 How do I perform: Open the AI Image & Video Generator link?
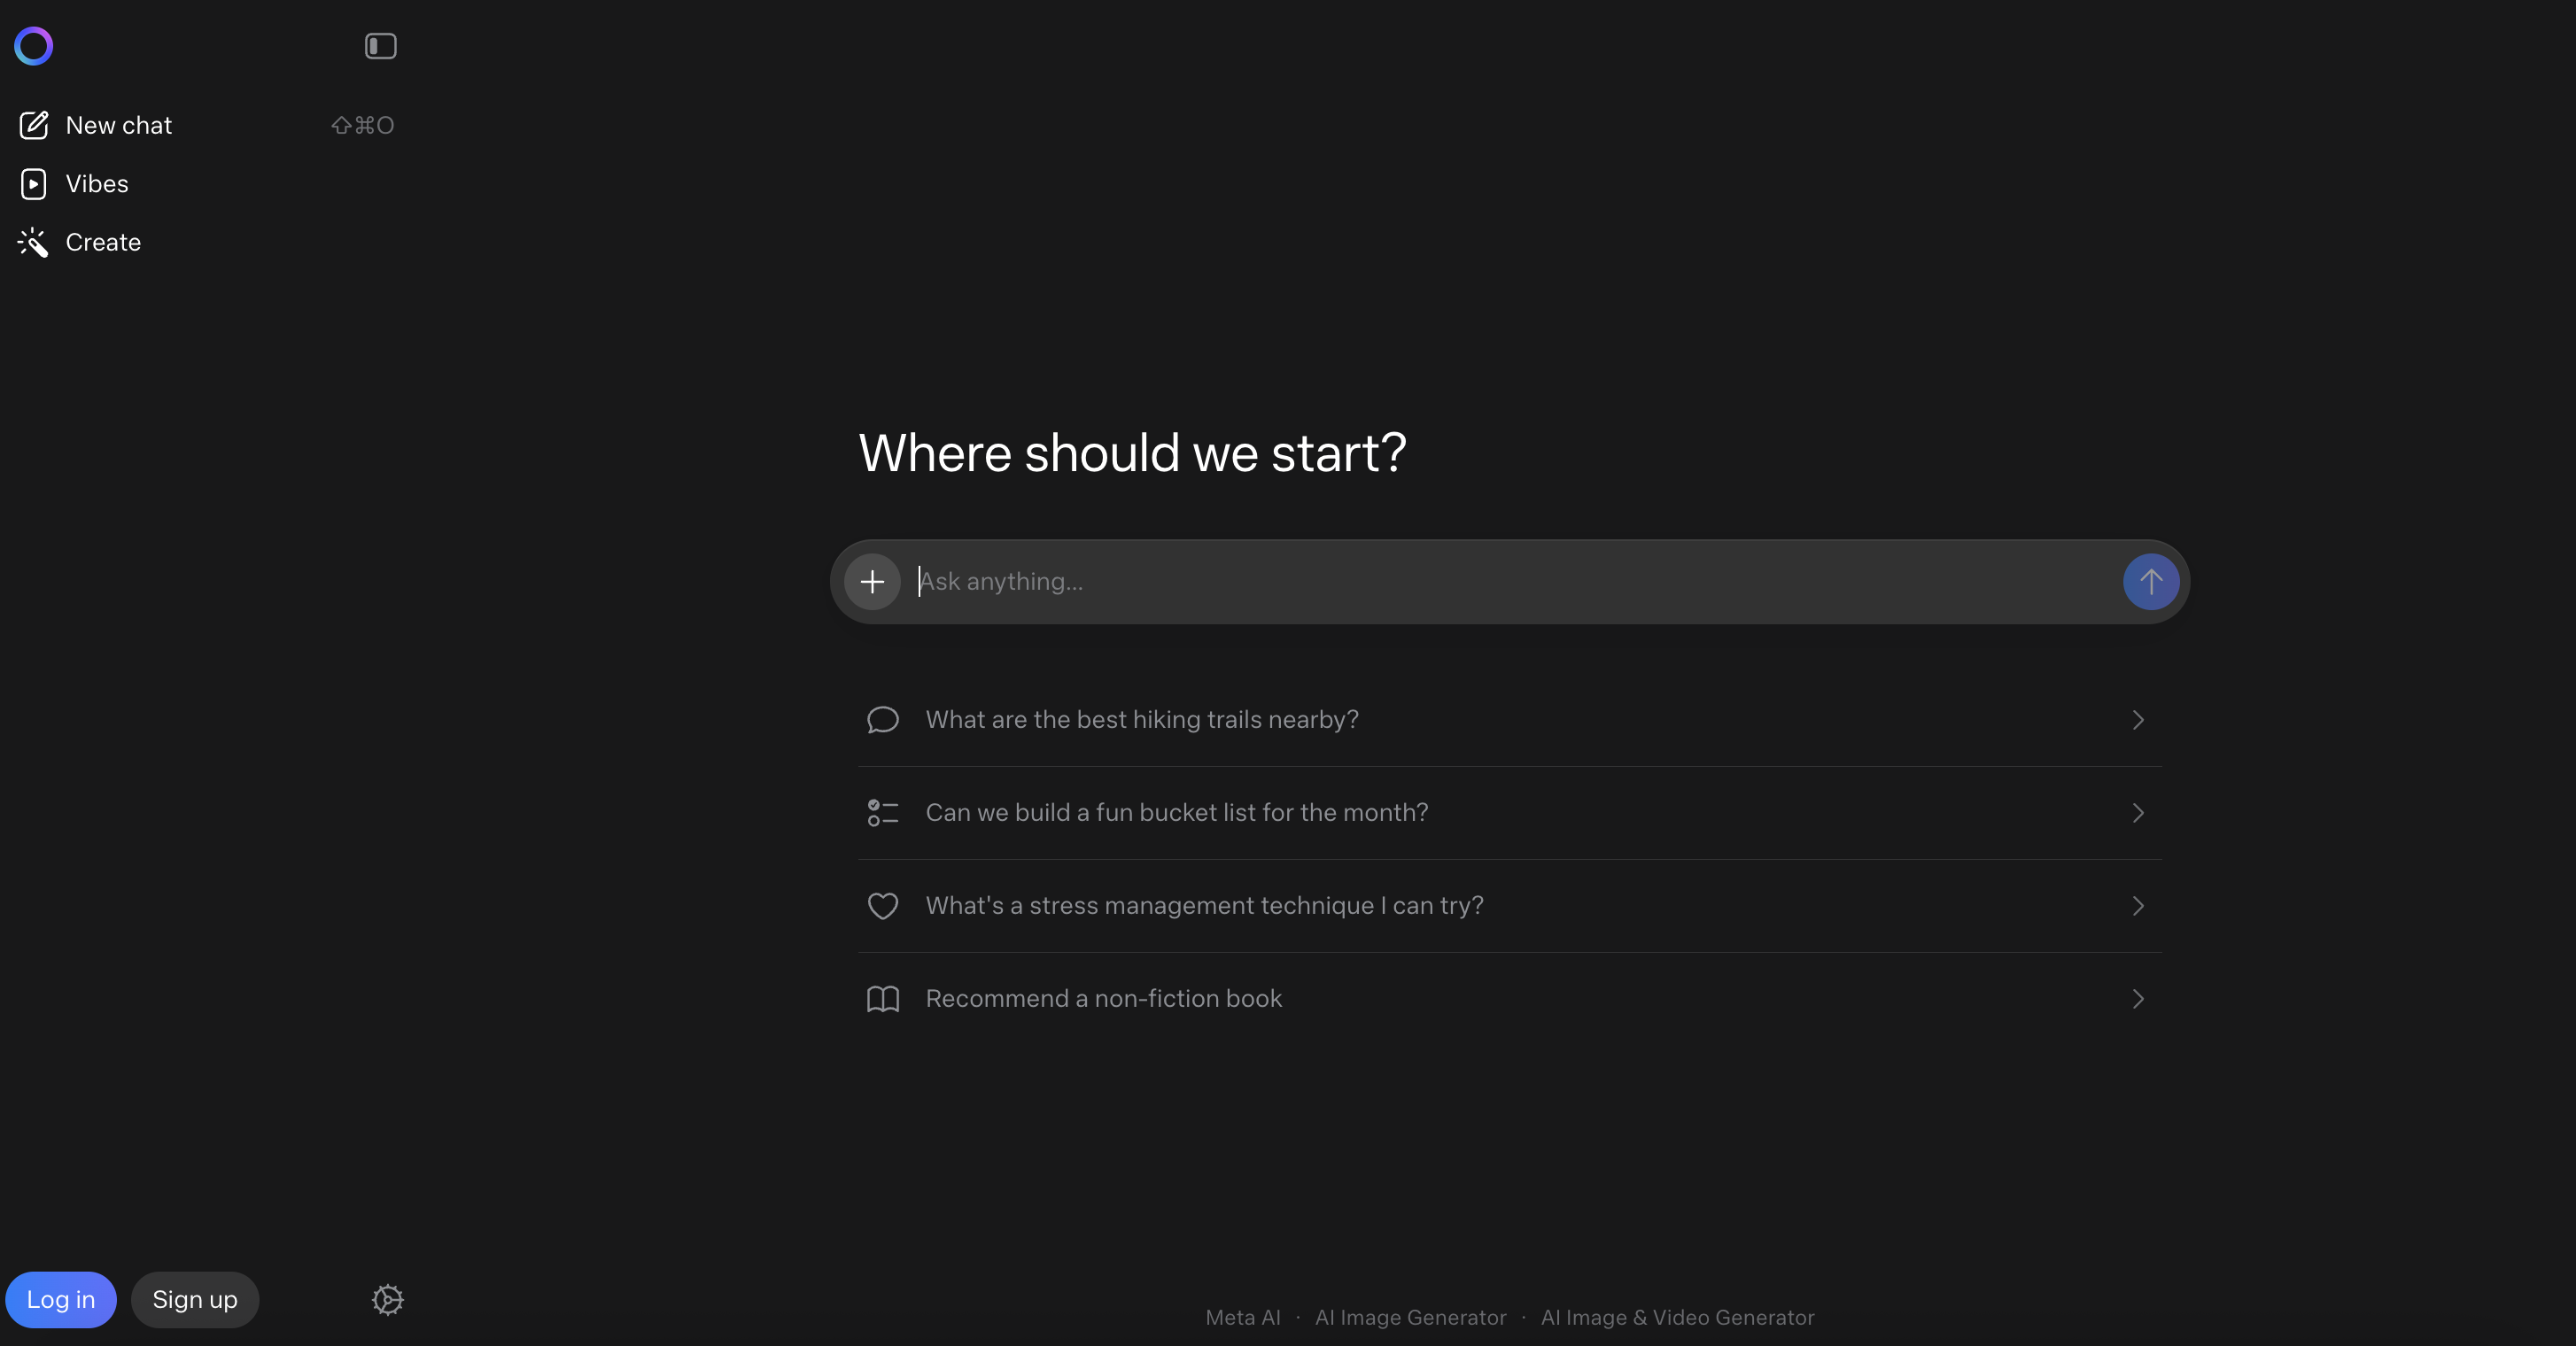coord(1677,1317)
